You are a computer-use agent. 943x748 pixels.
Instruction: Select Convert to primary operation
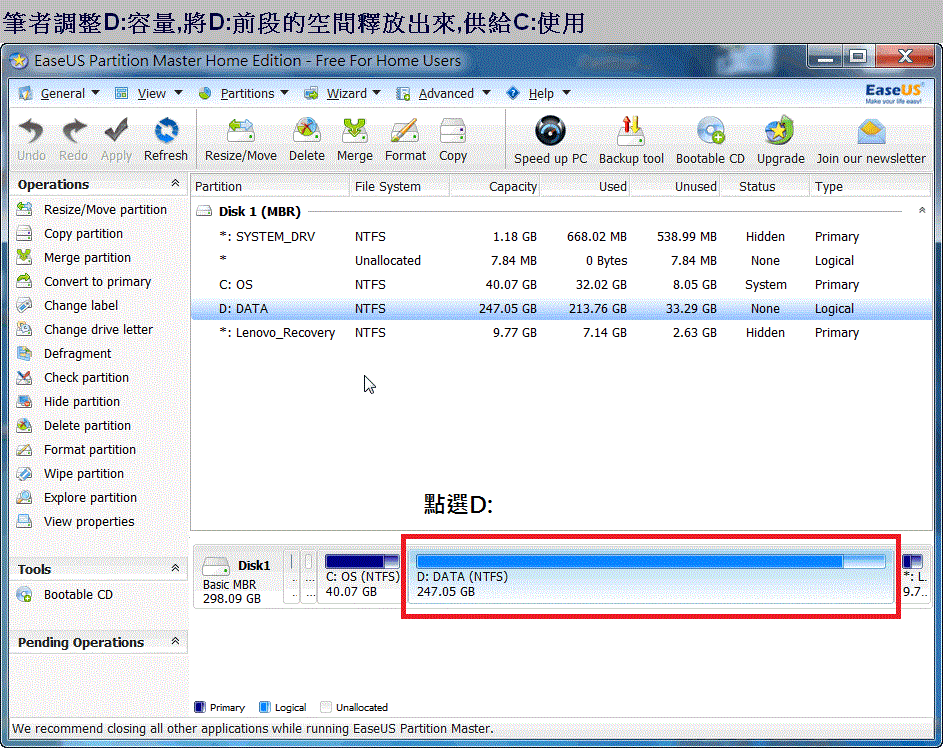pyautogui.click(x=84, y=281)
